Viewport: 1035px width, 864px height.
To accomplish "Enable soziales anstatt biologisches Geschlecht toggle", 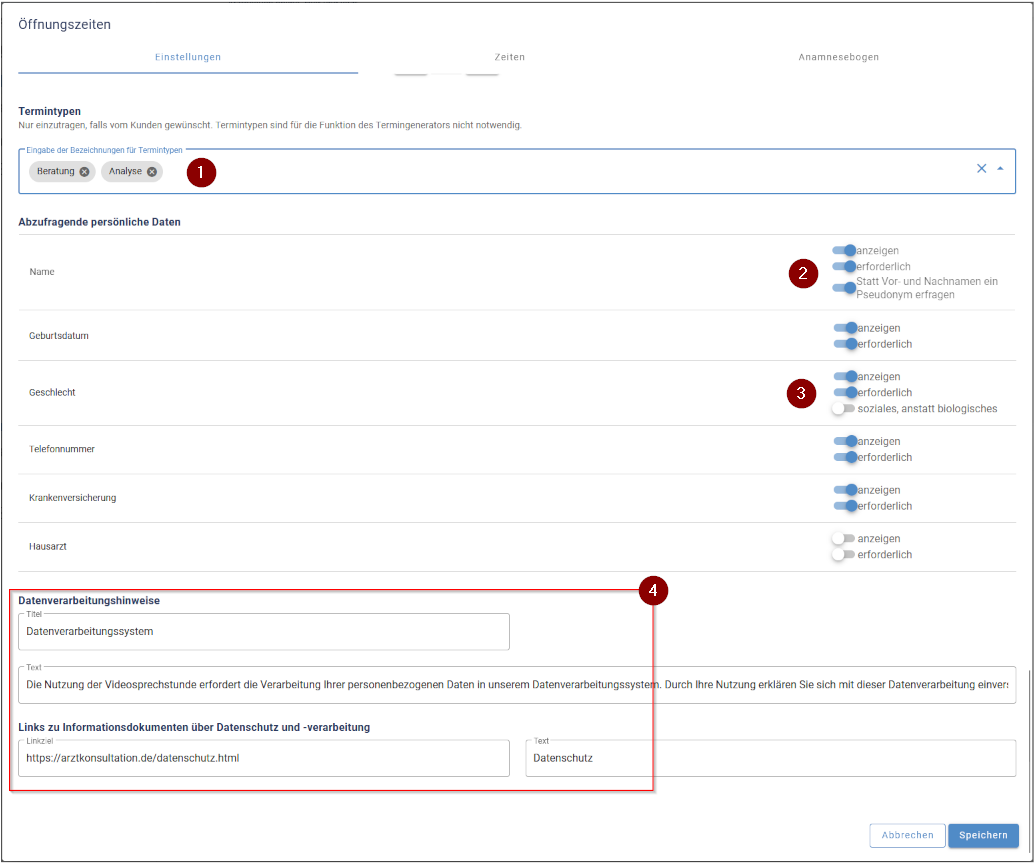I will coord(844,408).
